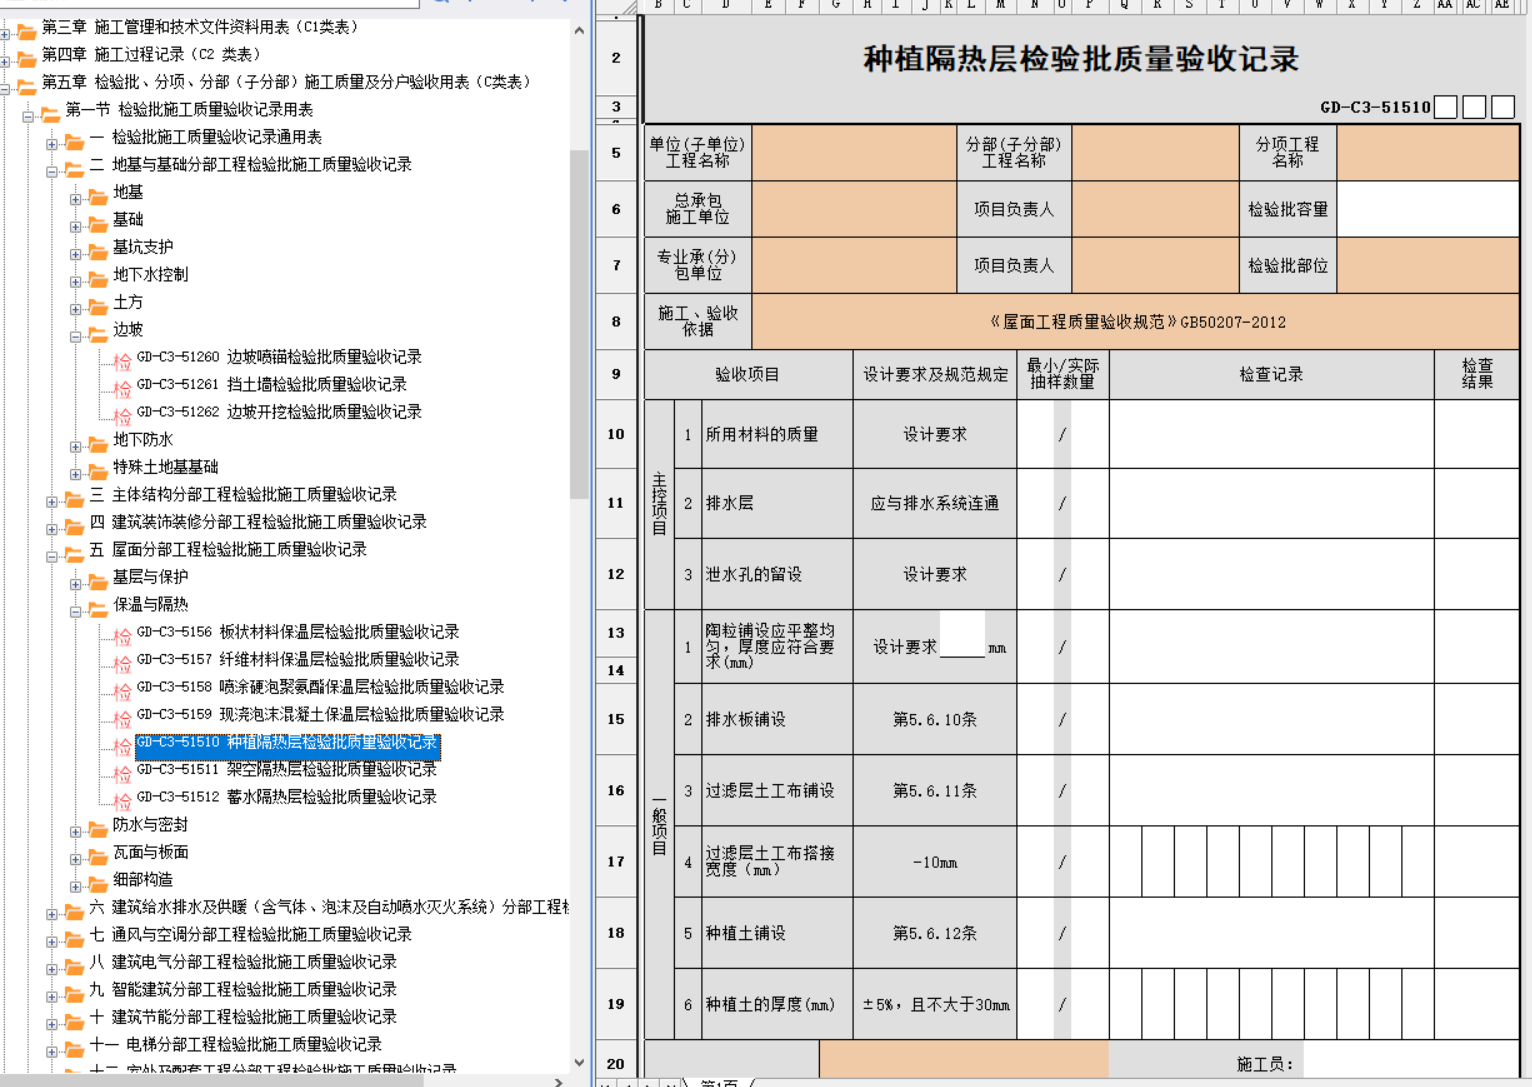Viewport: 1532px width, 1087px height.
Task: Click the first box after GD-C3-51510 code
Action: [x=1445, y=107]
